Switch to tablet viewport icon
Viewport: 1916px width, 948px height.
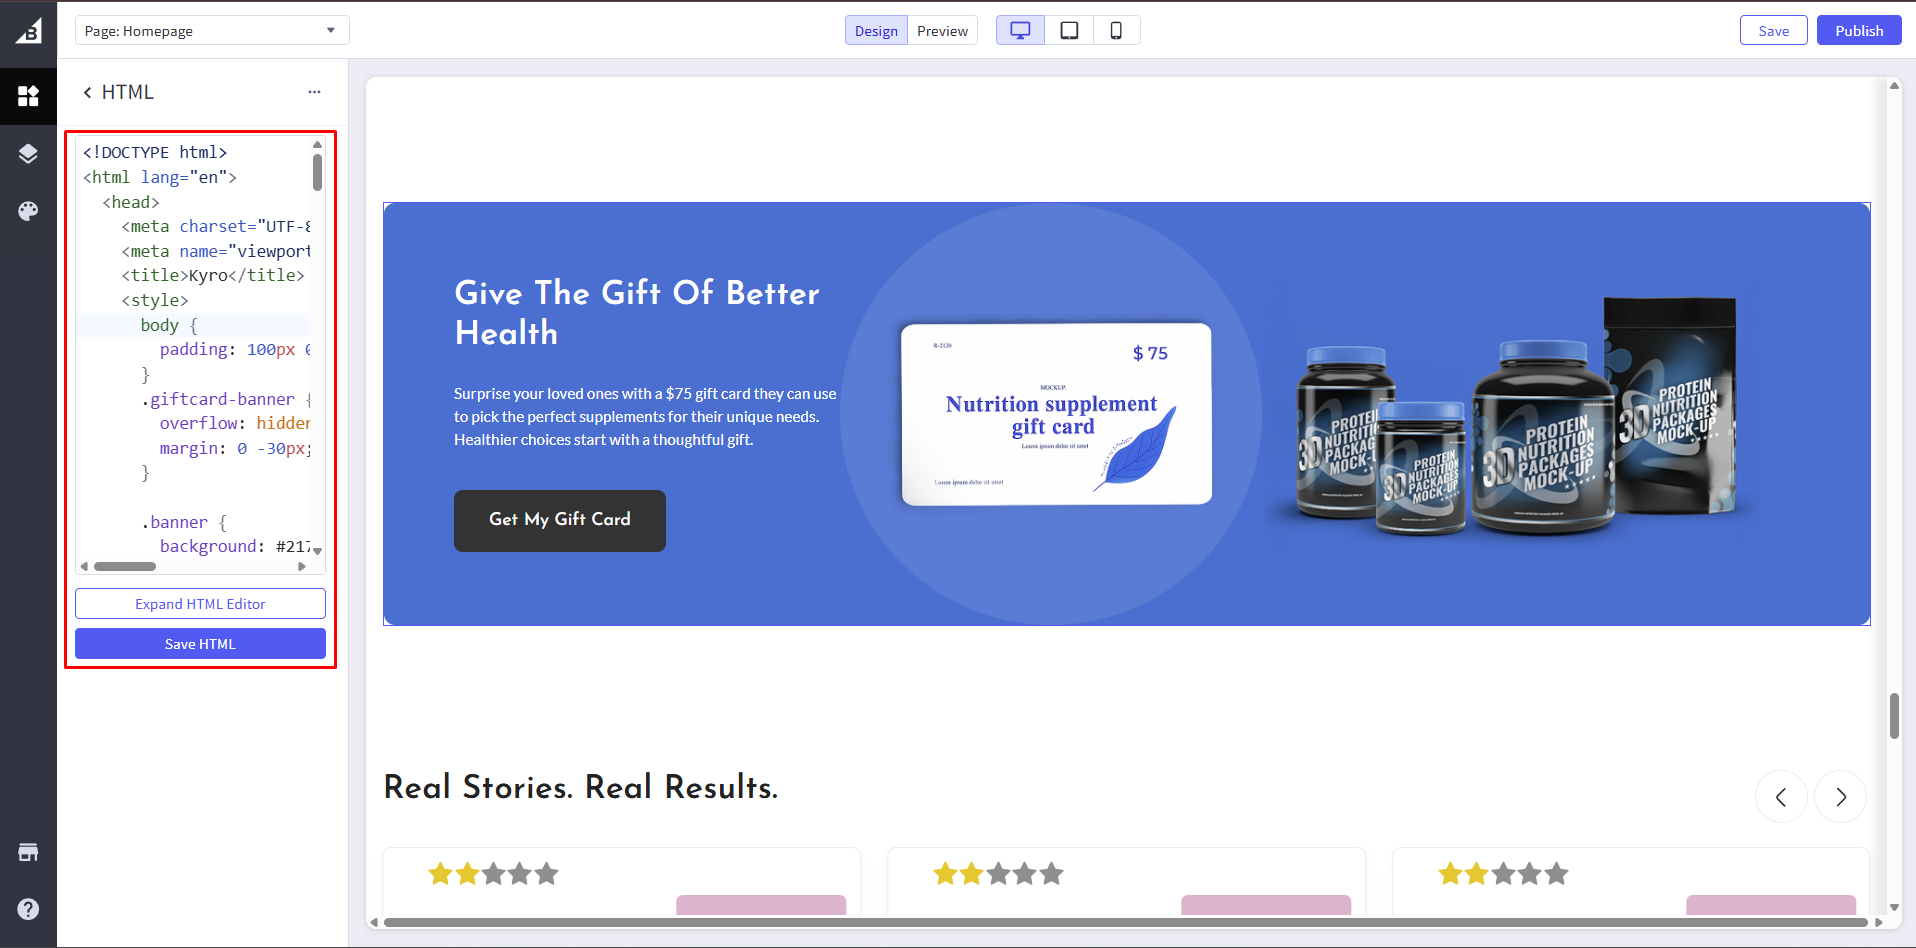coord(1069,31)
